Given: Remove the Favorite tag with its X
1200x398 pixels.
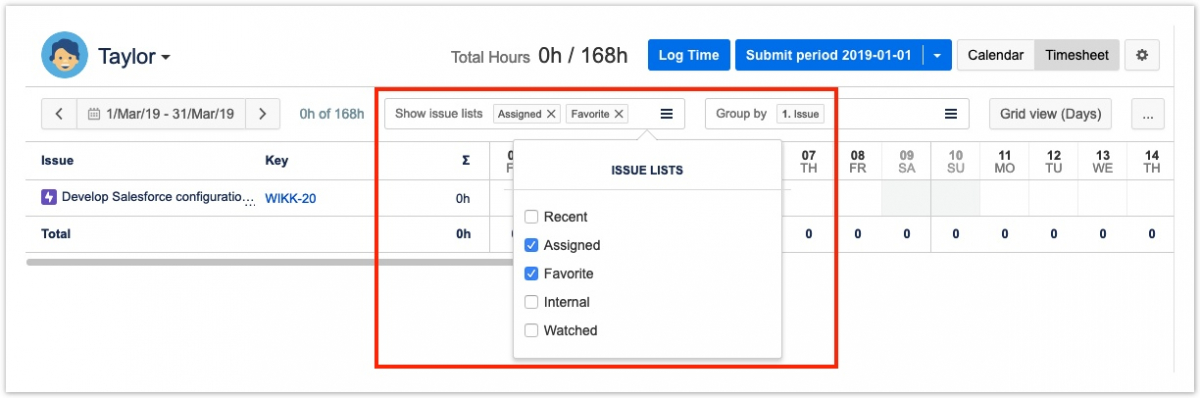Looking at the screenshot, I should 619,114.
